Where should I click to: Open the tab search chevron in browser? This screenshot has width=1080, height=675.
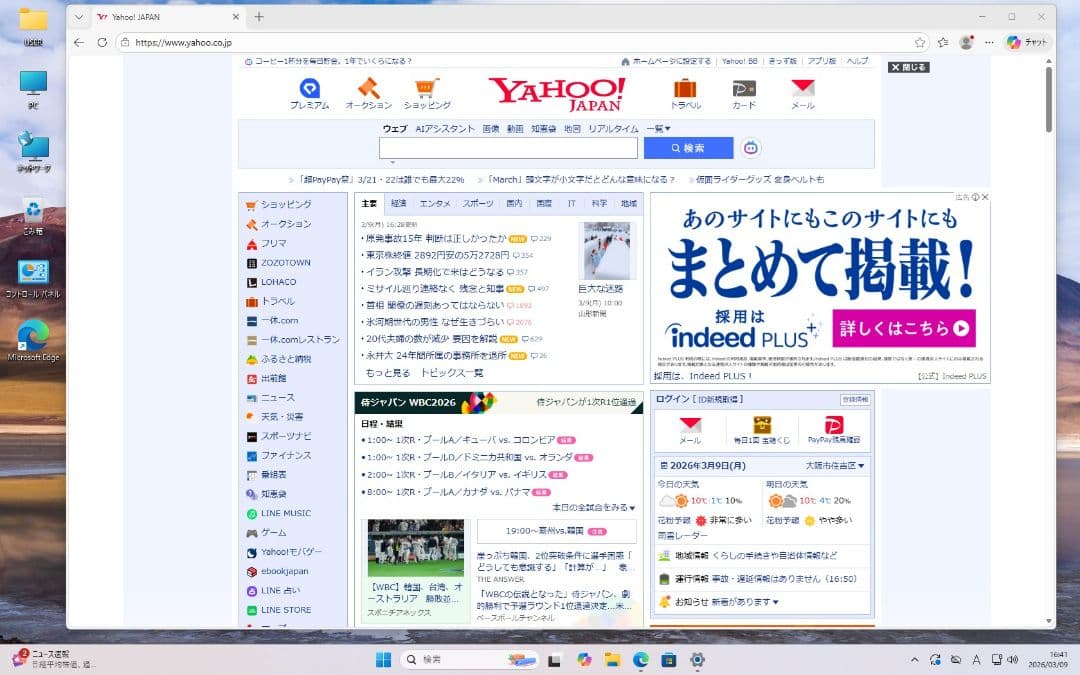point(79,17)
